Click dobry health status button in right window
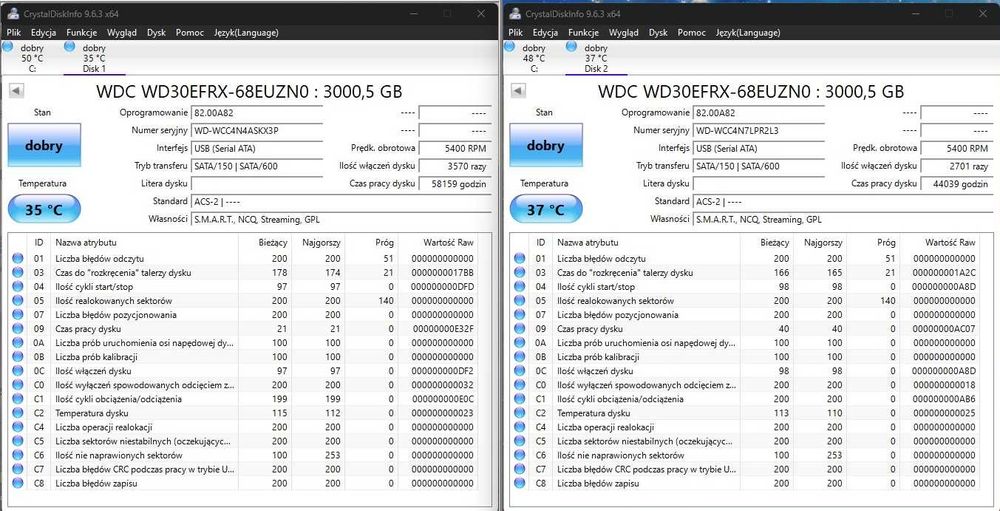Viewport: 1000px width, 511px height. tap(546, 145)
